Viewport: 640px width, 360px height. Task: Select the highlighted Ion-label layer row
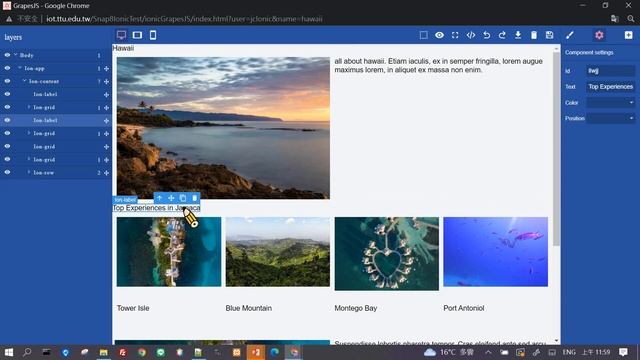(56, 120)
